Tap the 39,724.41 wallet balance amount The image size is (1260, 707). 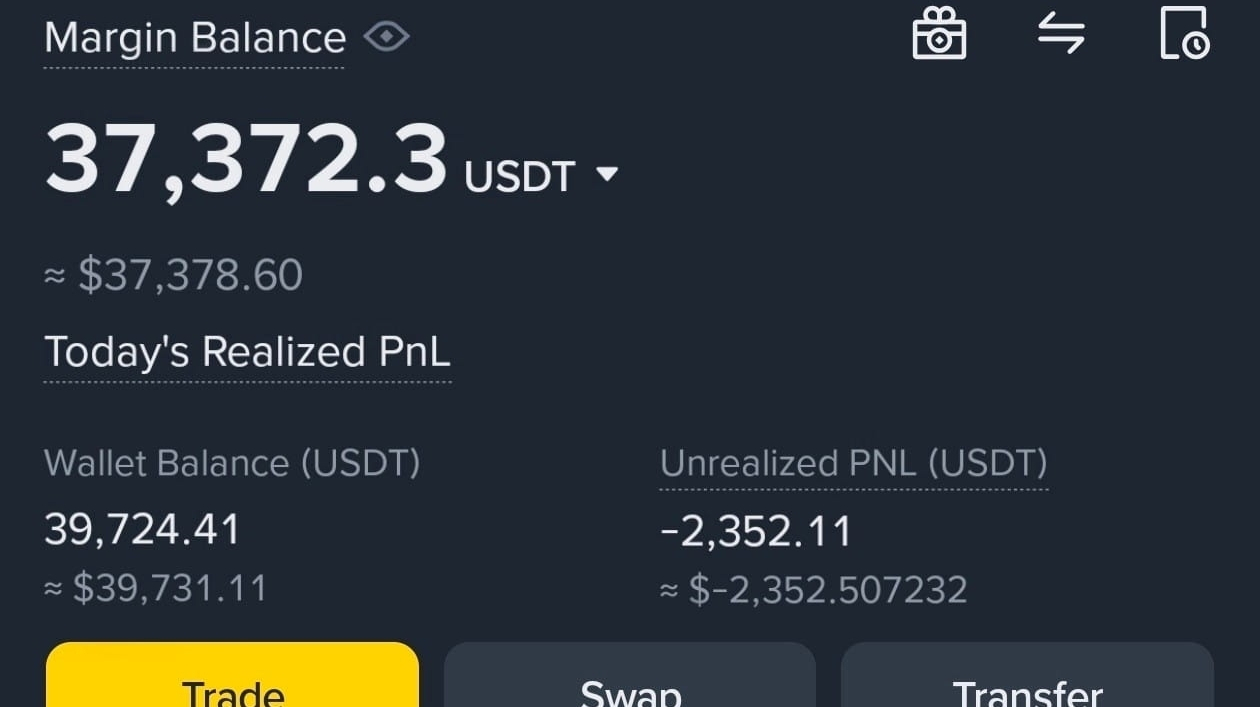tap(143, 530)
